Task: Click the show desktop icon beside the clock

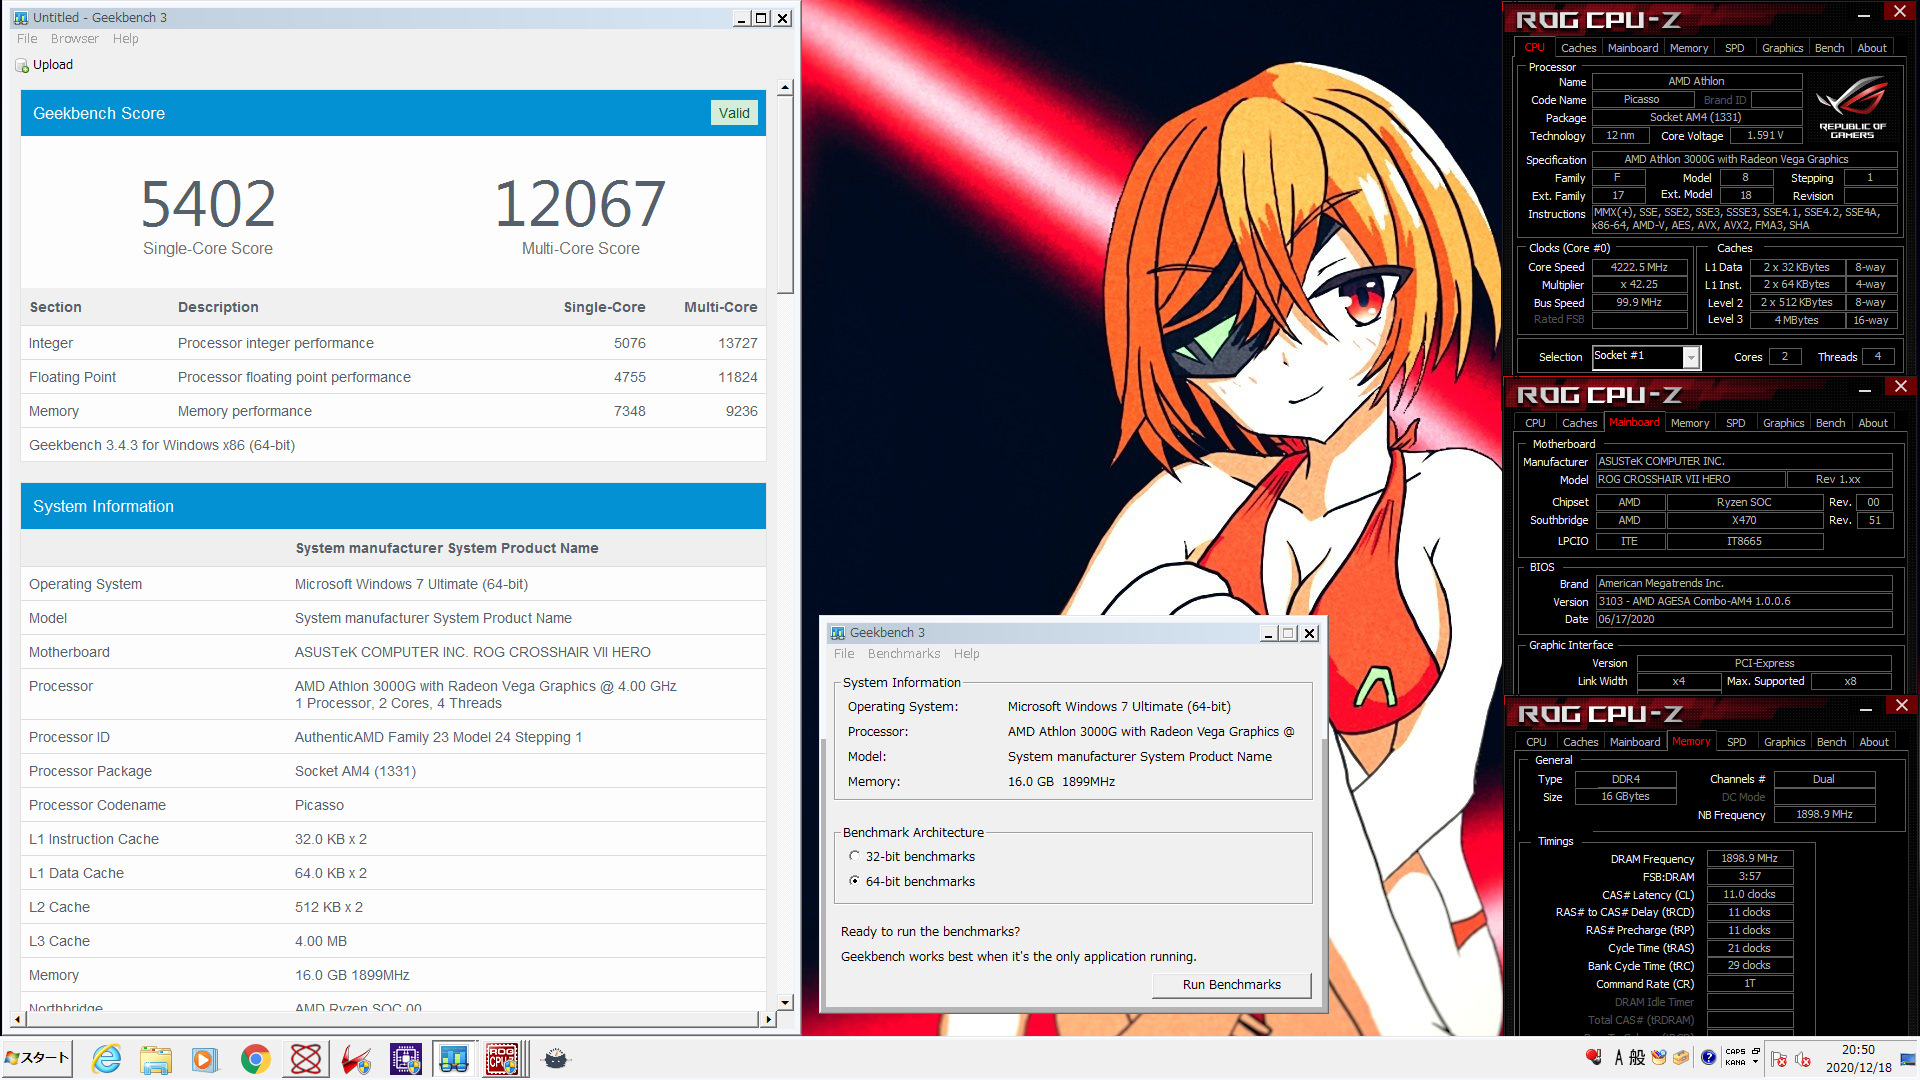Action: 1908,1059
